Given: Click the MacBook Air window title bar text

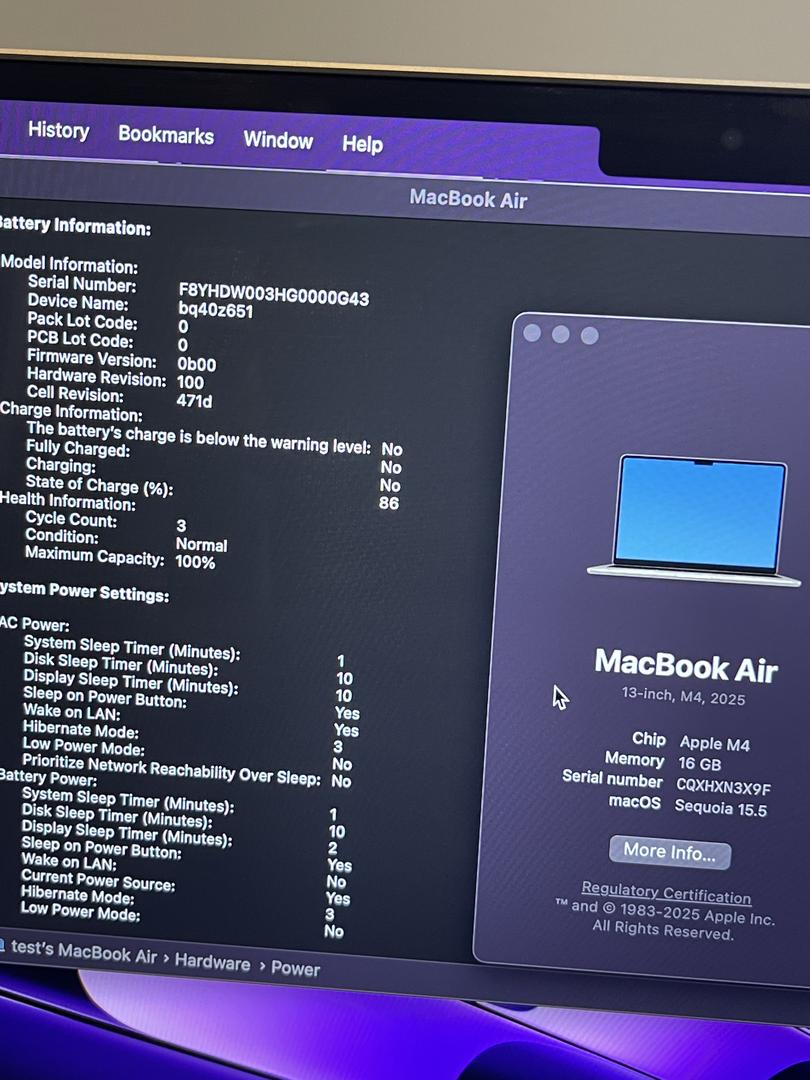Looking at the screenshot, I should [468, 199].
